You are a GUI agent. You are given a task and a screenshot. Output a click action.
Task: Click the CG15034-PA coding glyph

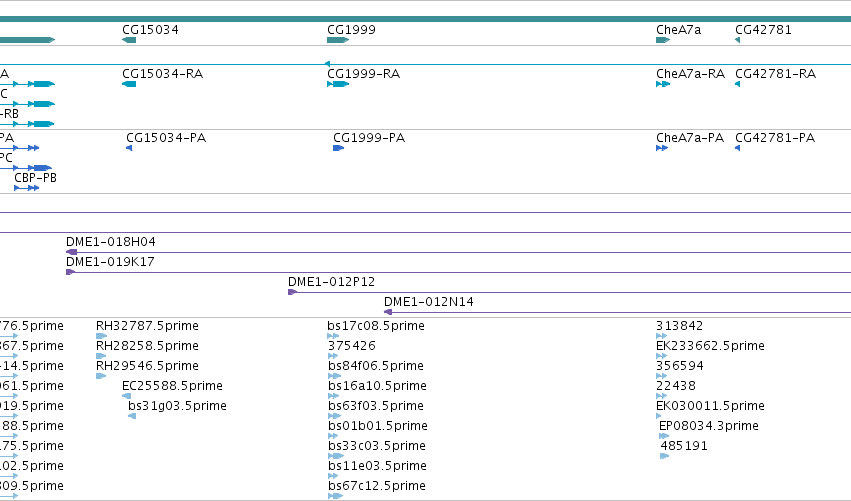pos(129,148)
